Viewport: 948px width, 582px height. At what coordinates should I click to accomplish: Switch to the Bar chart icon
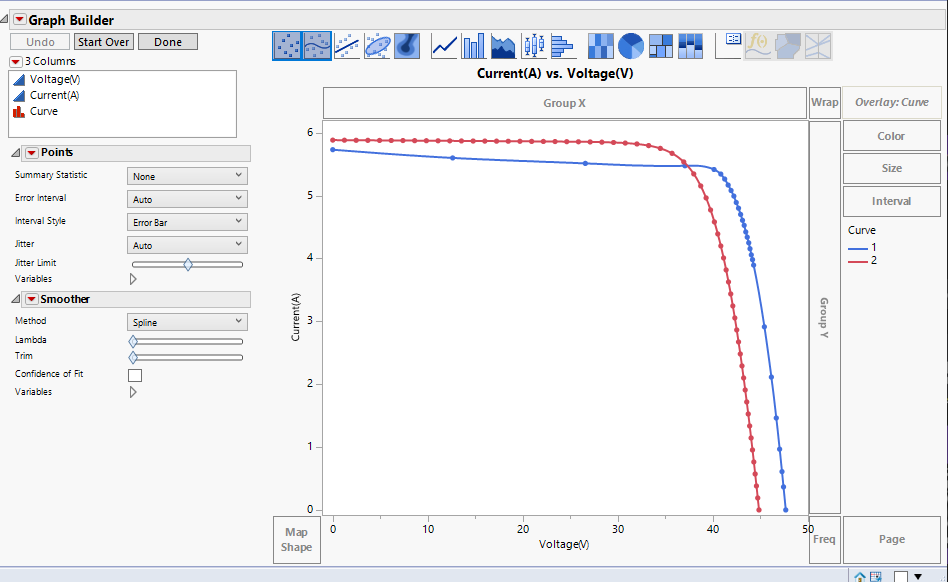coord(473,46)
